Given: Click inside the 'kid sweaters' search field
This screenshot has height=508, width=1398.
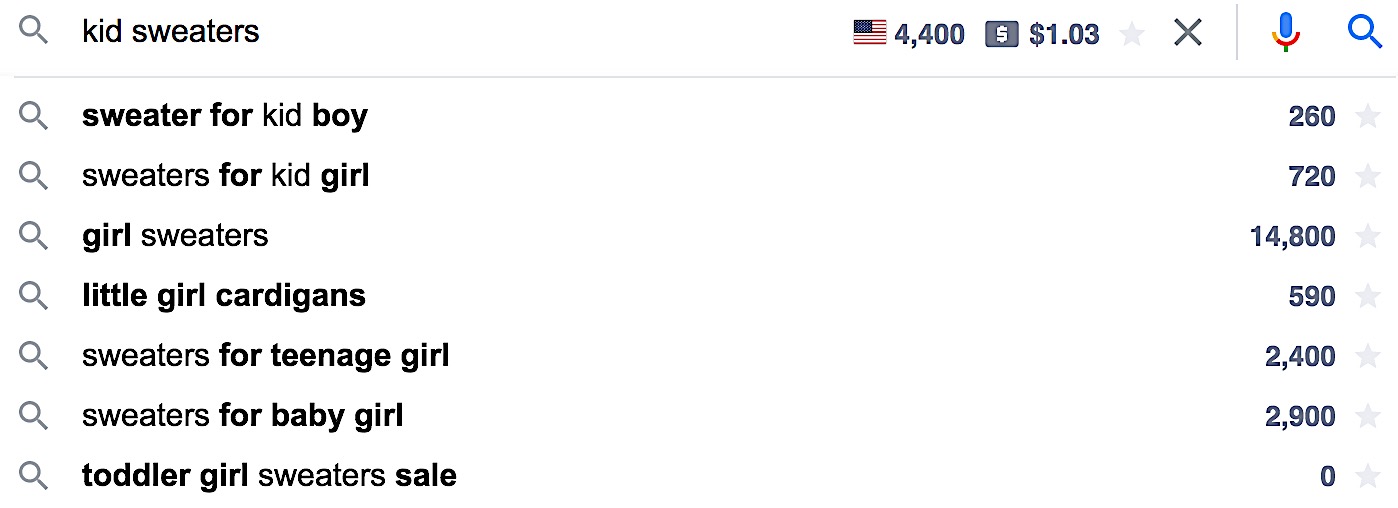Looking at the screenshot, I should pos(450,33).
